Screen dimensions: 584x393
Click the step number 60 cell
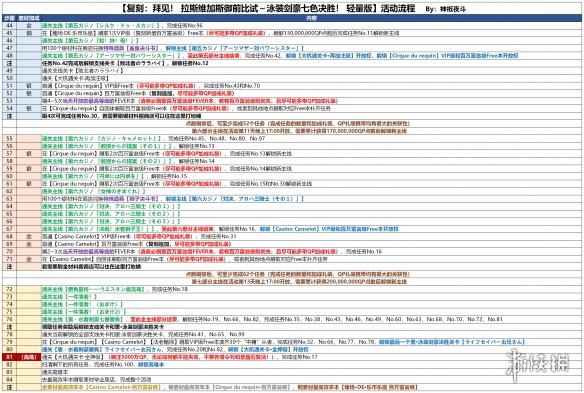(x=9, y=176)
